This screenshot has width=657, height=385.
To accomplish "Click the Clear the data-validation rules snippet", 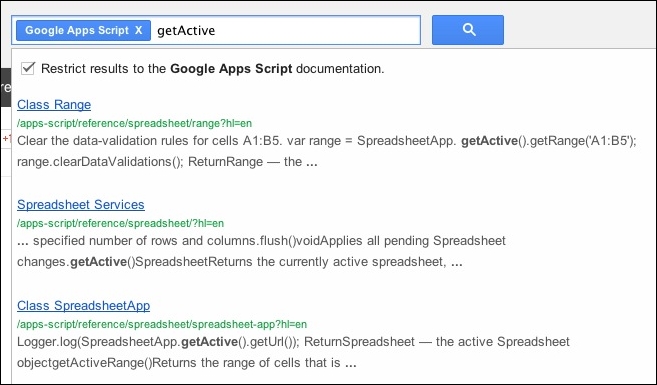I will pyautogui.click(x=327, y=151).
